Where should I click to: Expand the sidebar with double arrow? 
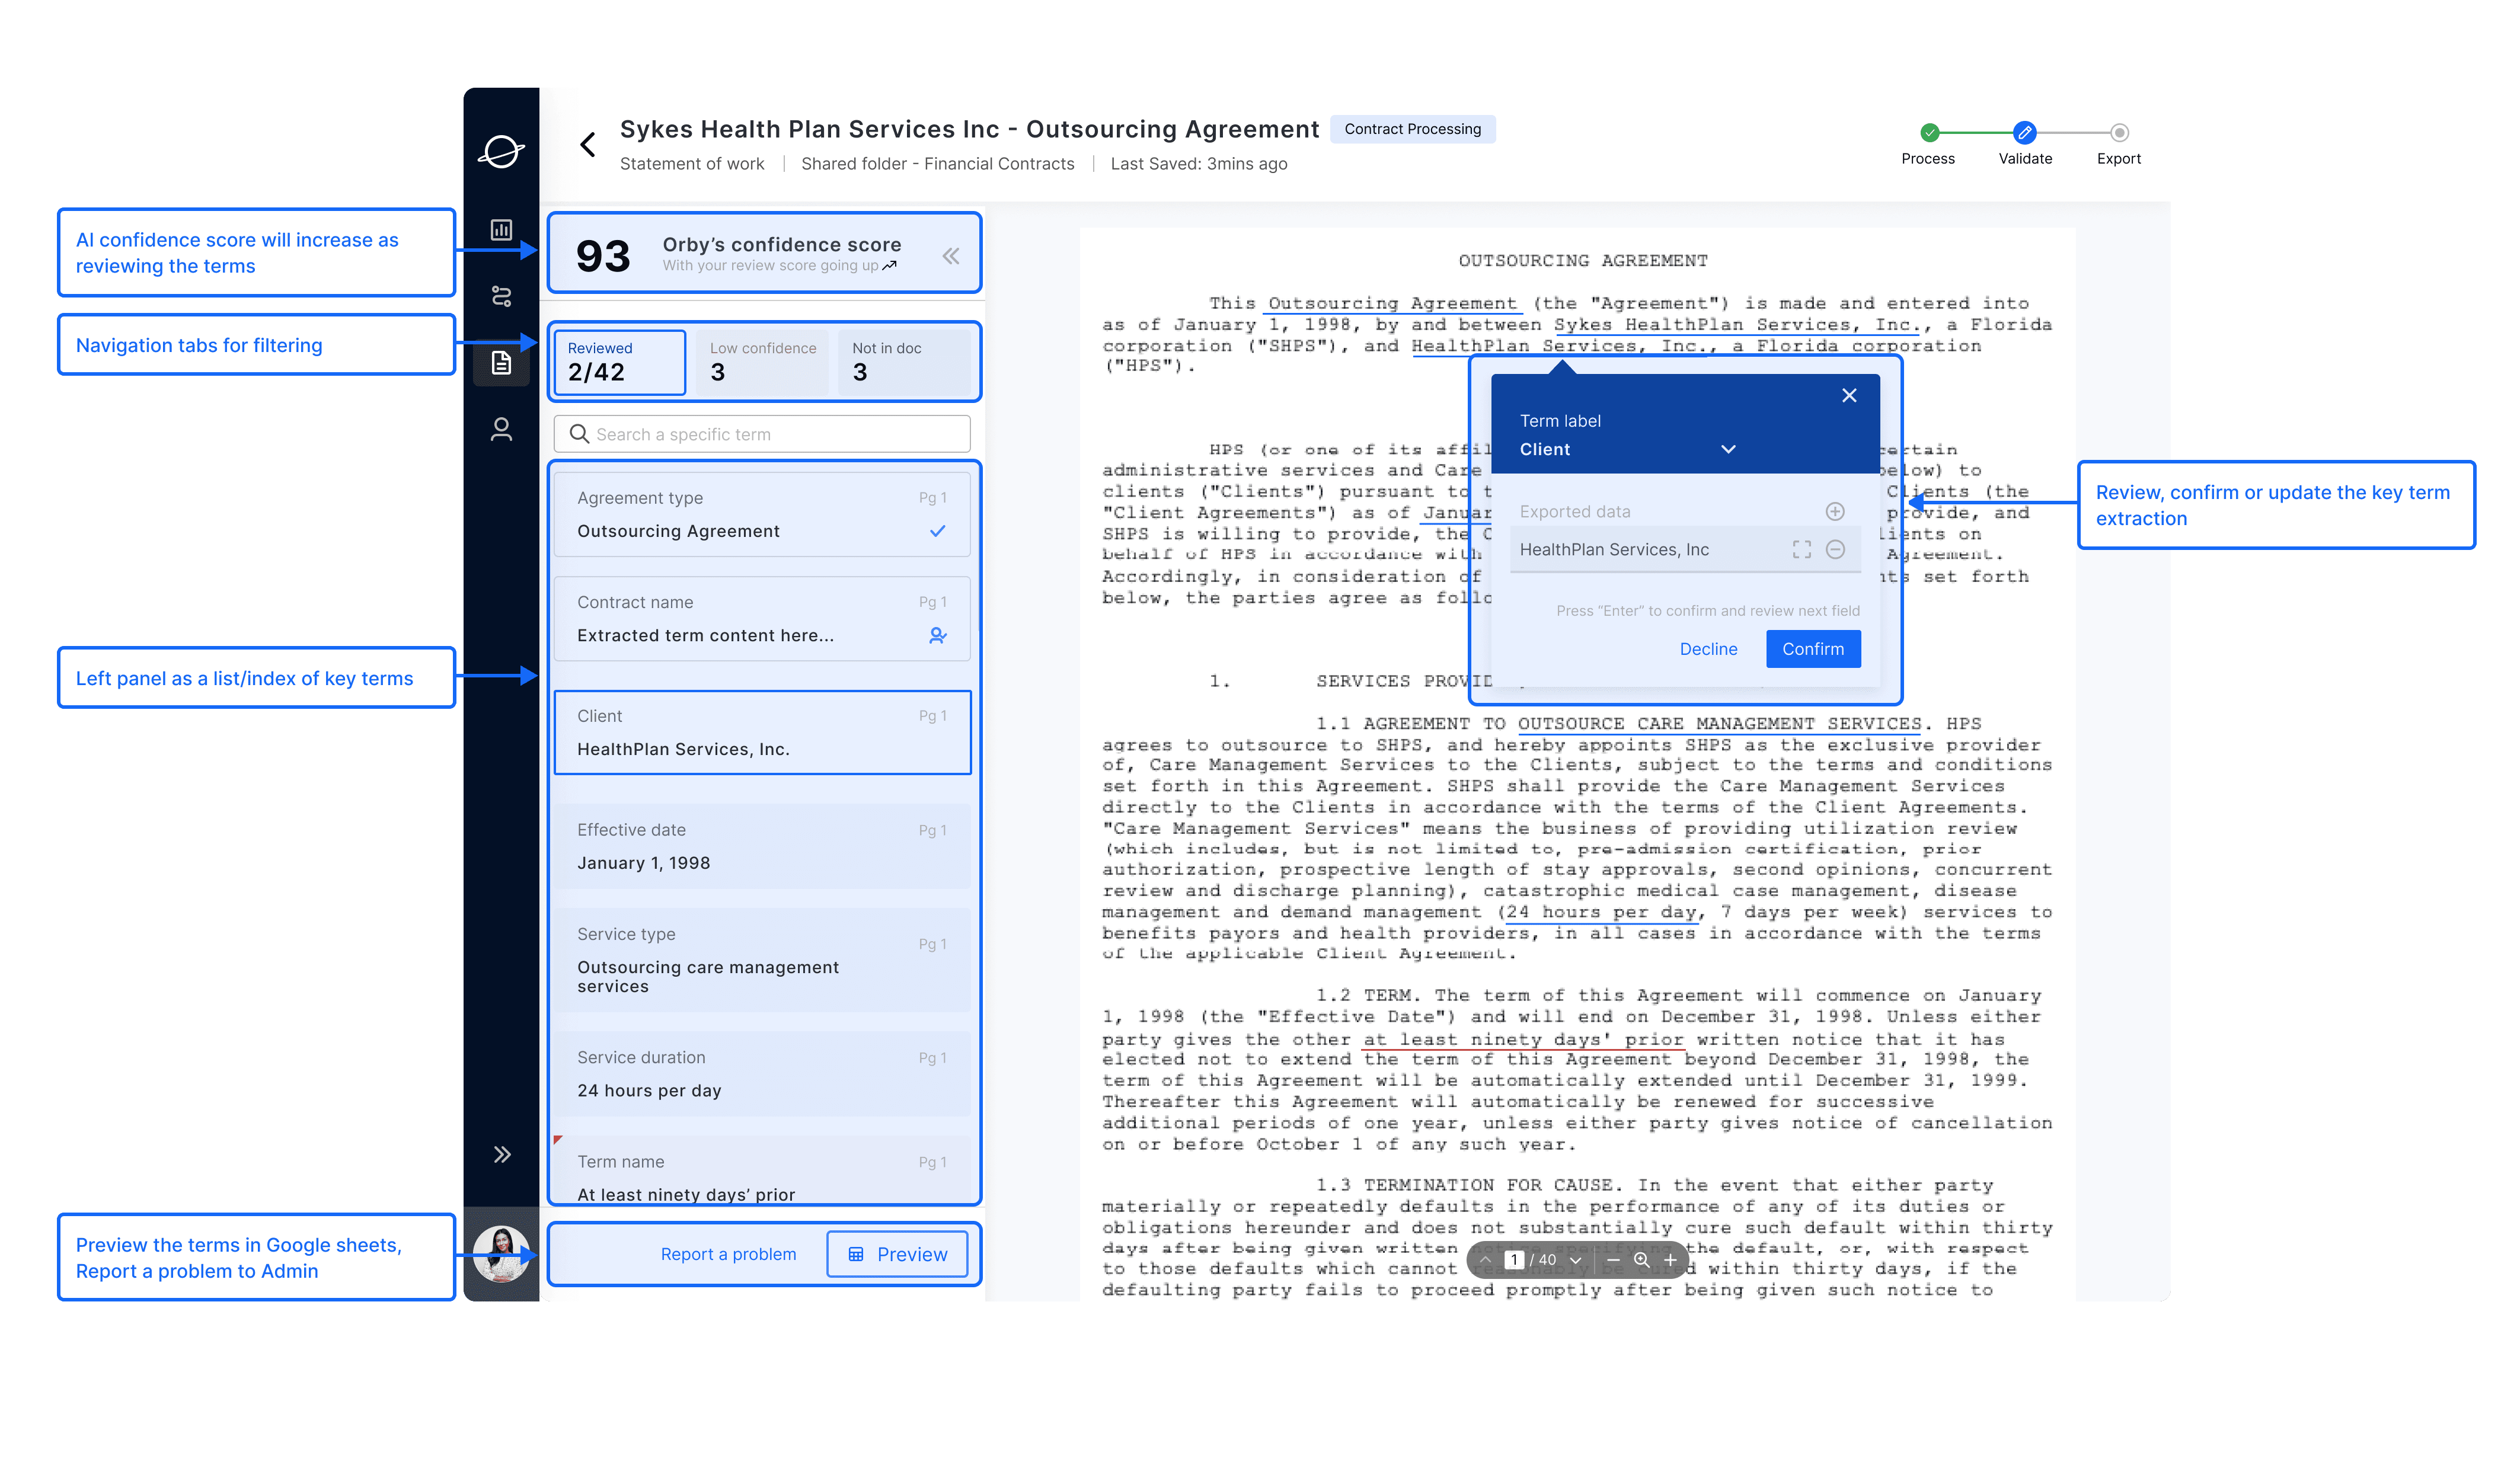pos(501,1155)
